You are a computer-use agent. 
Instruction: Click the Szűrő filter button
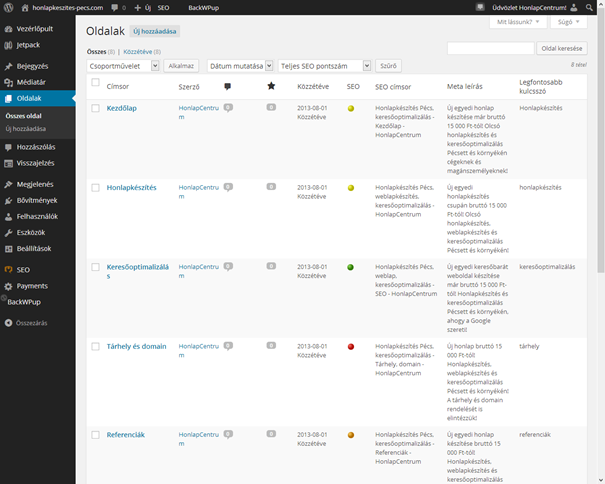click(388, 66)
